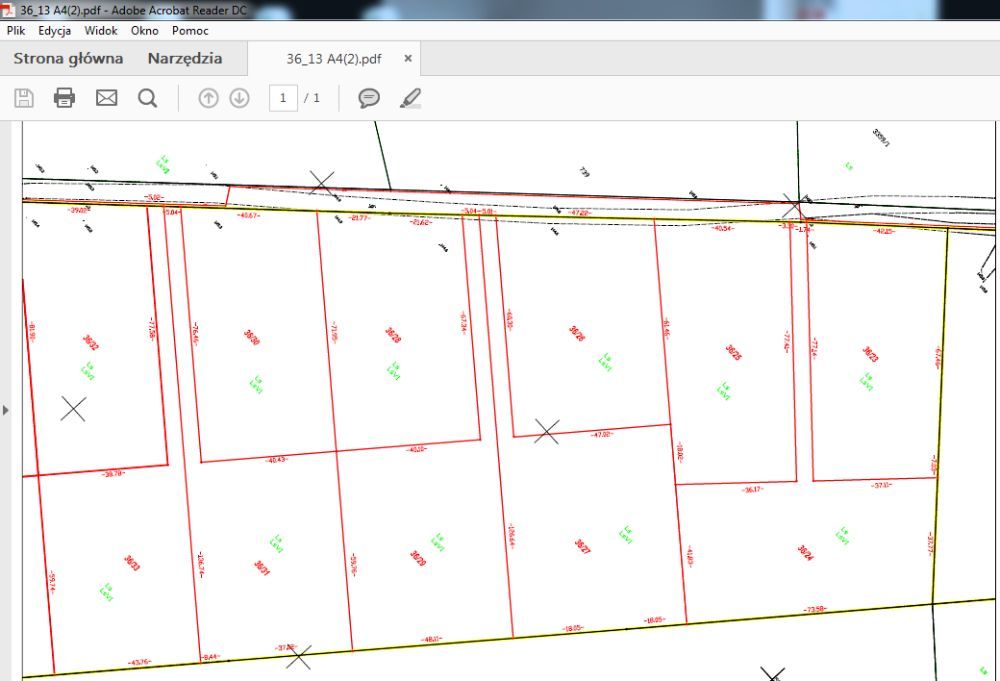
Task: Go to previous page arrow icon
Action: click(x=209, y=98)
